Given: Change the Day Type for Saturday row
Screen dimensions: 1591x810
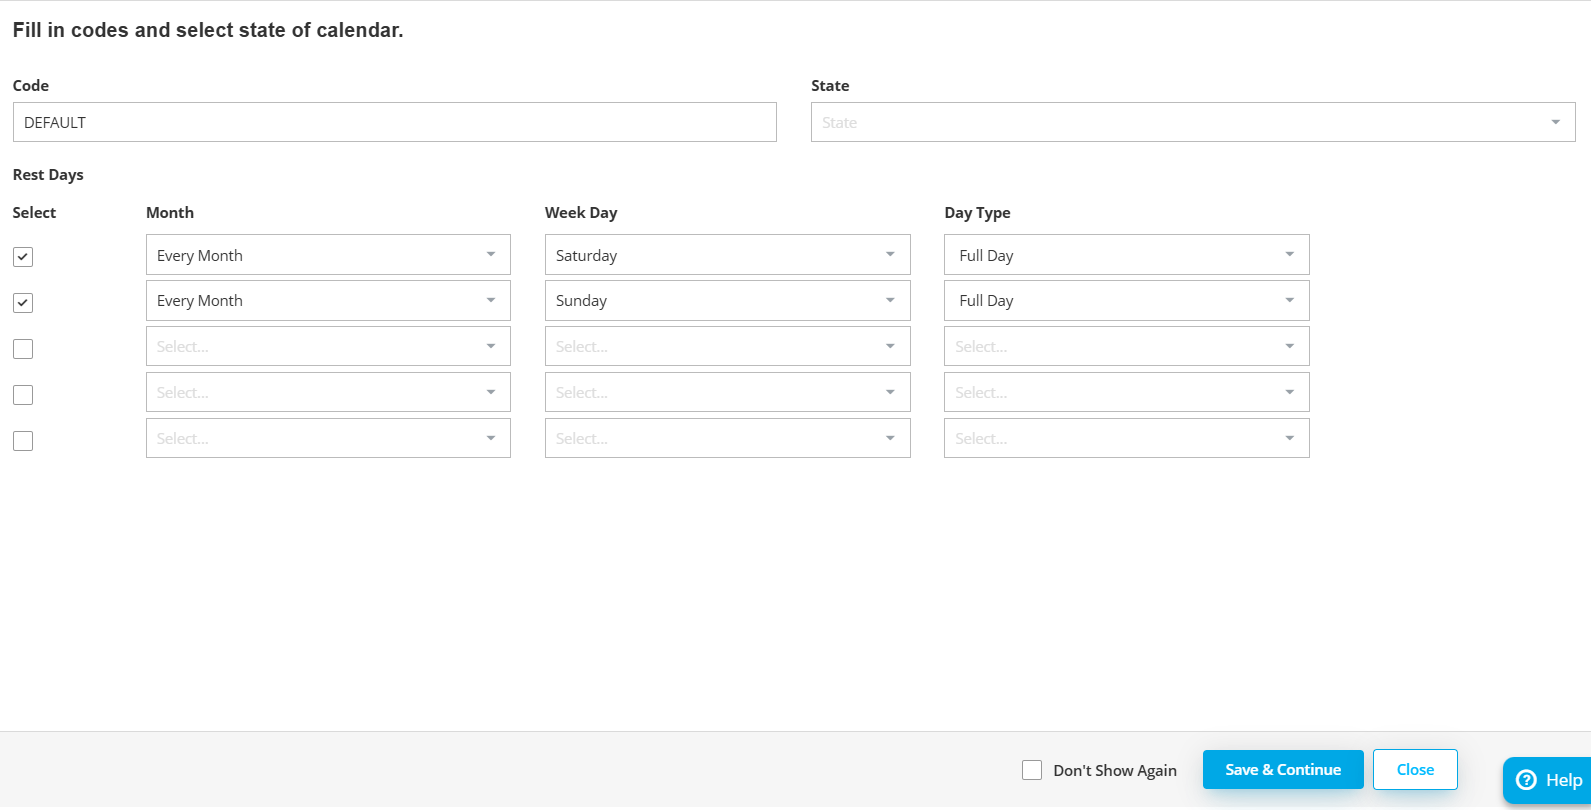Looking at the screenshot, I should click(1126, 255).
